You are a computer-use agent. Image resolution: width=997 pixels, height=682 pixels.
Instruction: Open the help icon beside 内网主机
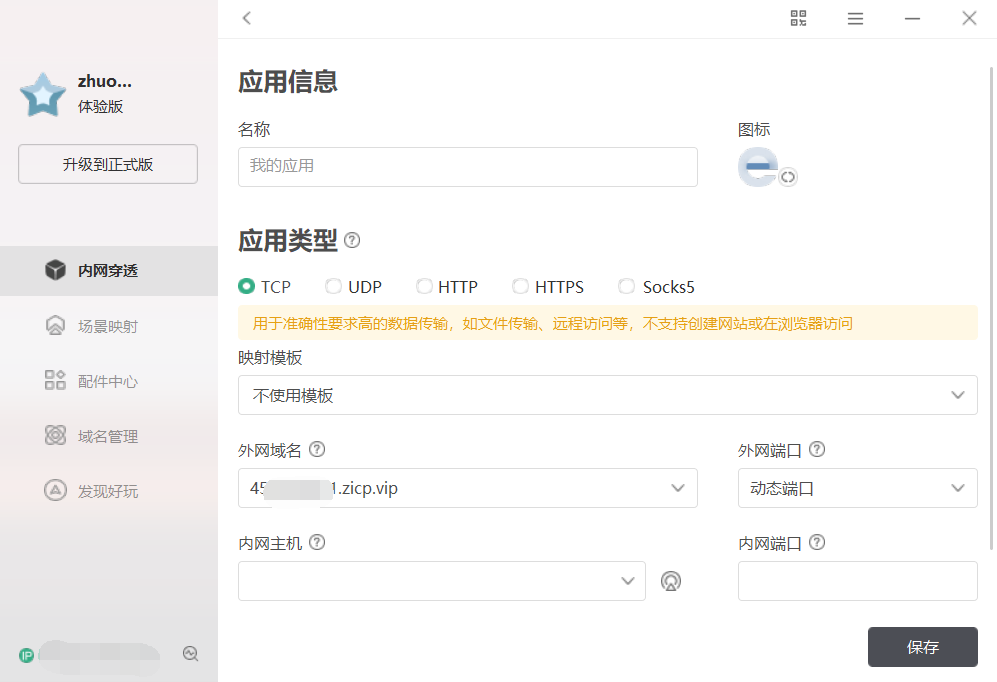pos(317,542)
